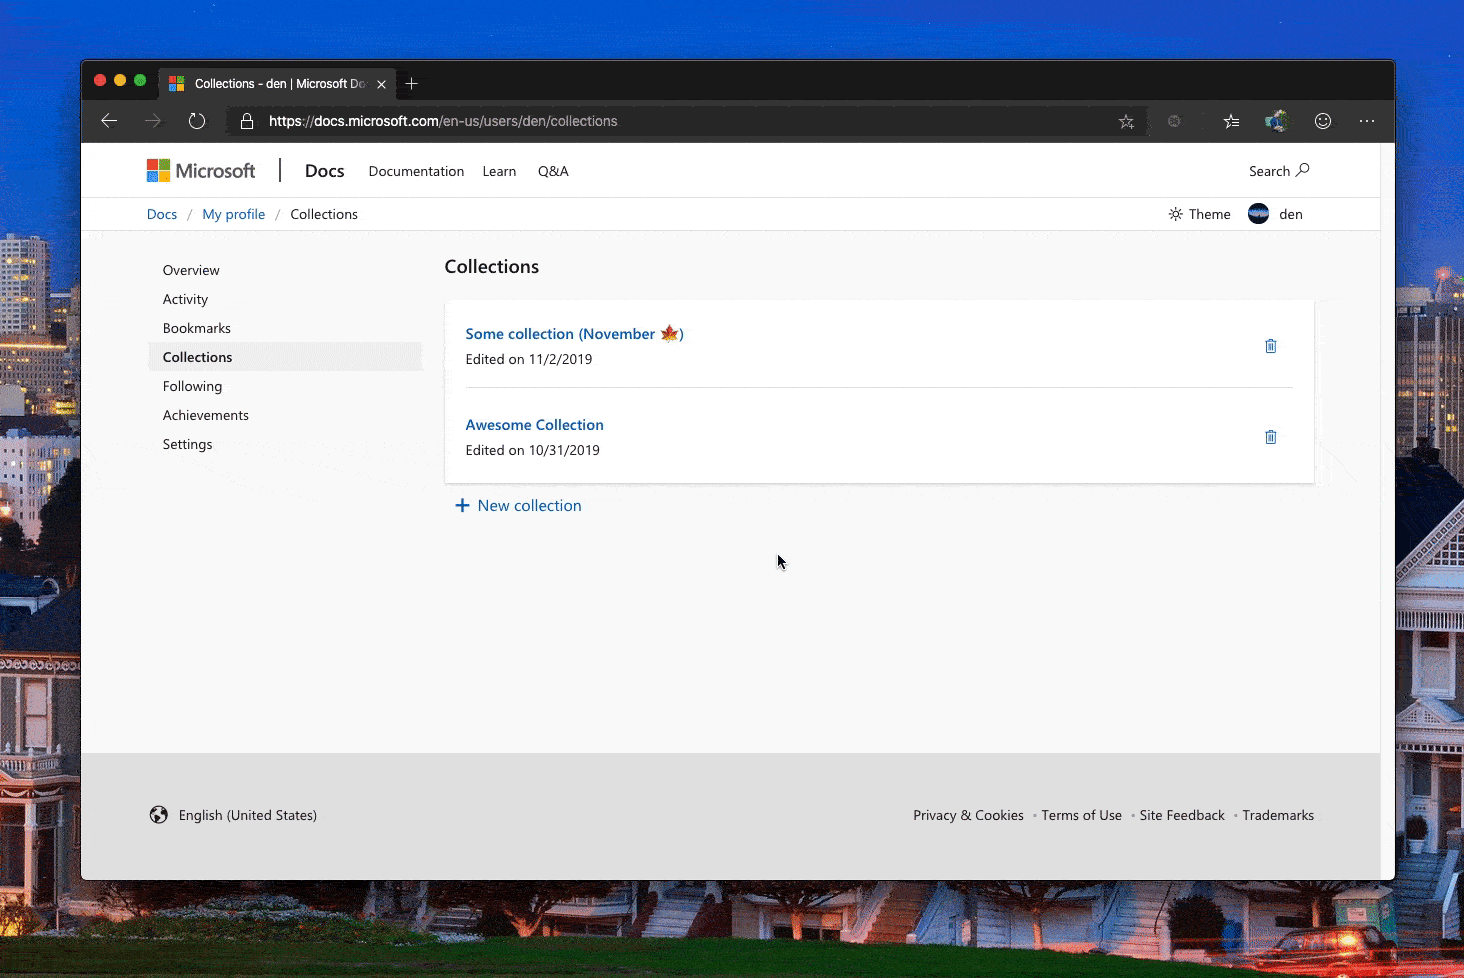This screenshot has height=978, width=1464.
Task: Open "Awesome Collection"
Action: coord(534,424)
